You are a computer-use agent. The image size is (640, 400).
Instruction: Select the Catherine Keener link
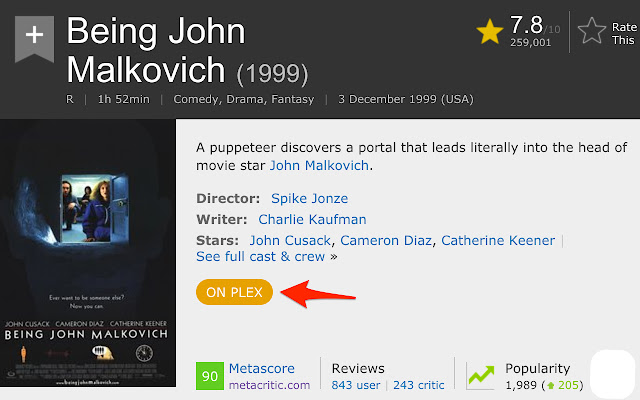[498, 240]
